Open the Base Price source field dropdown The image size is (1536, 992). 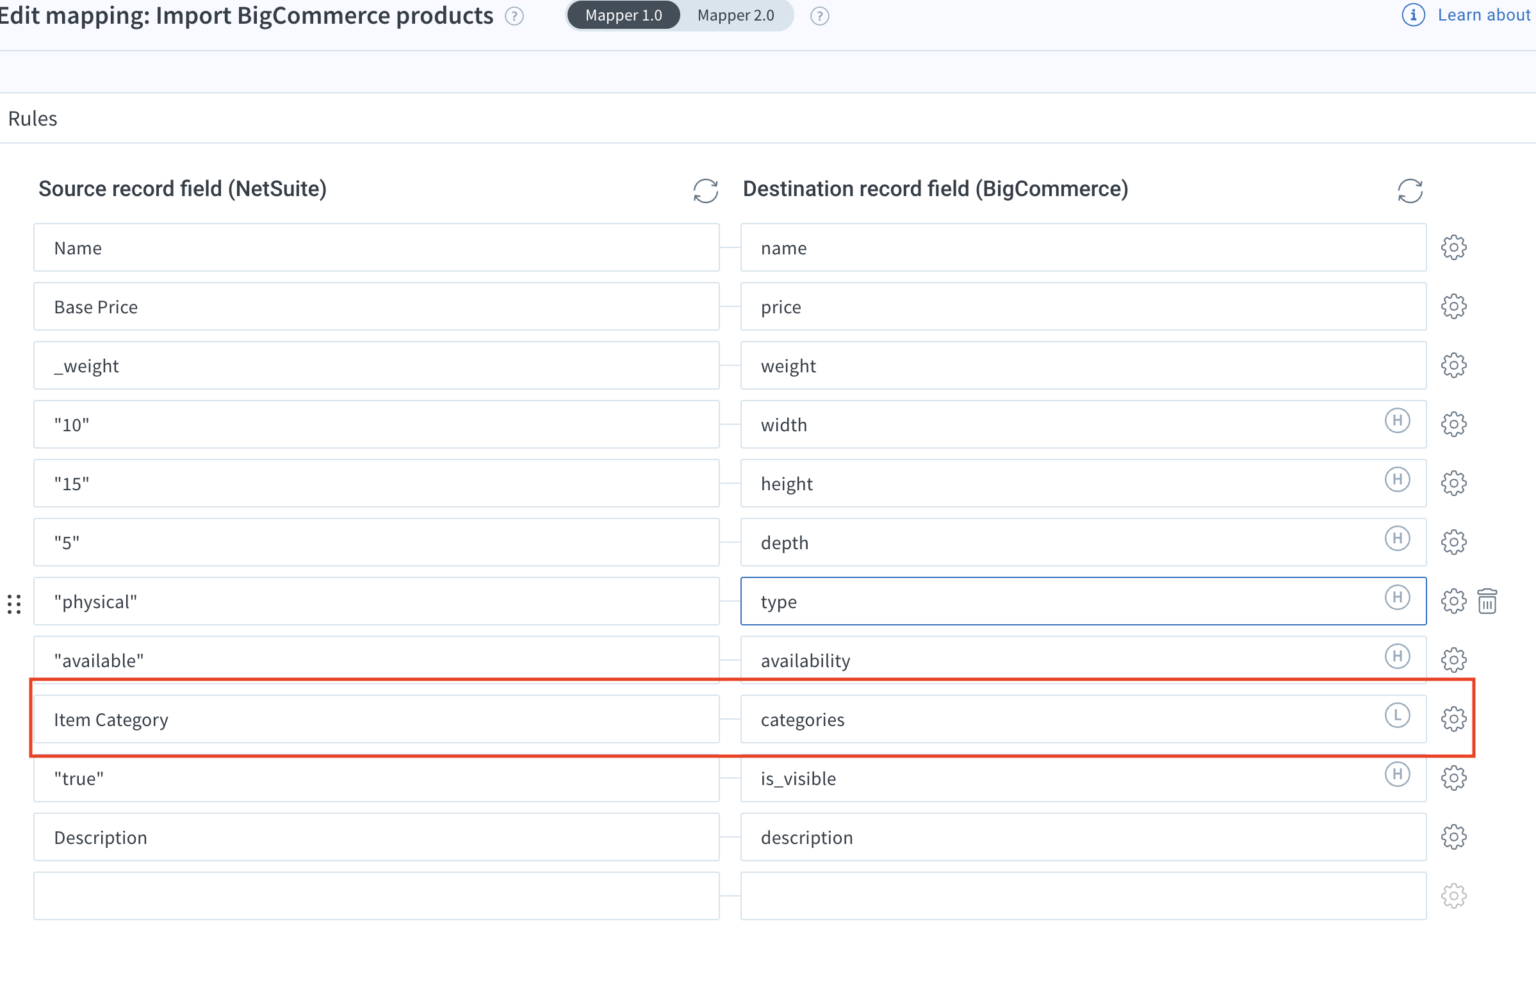376,306
